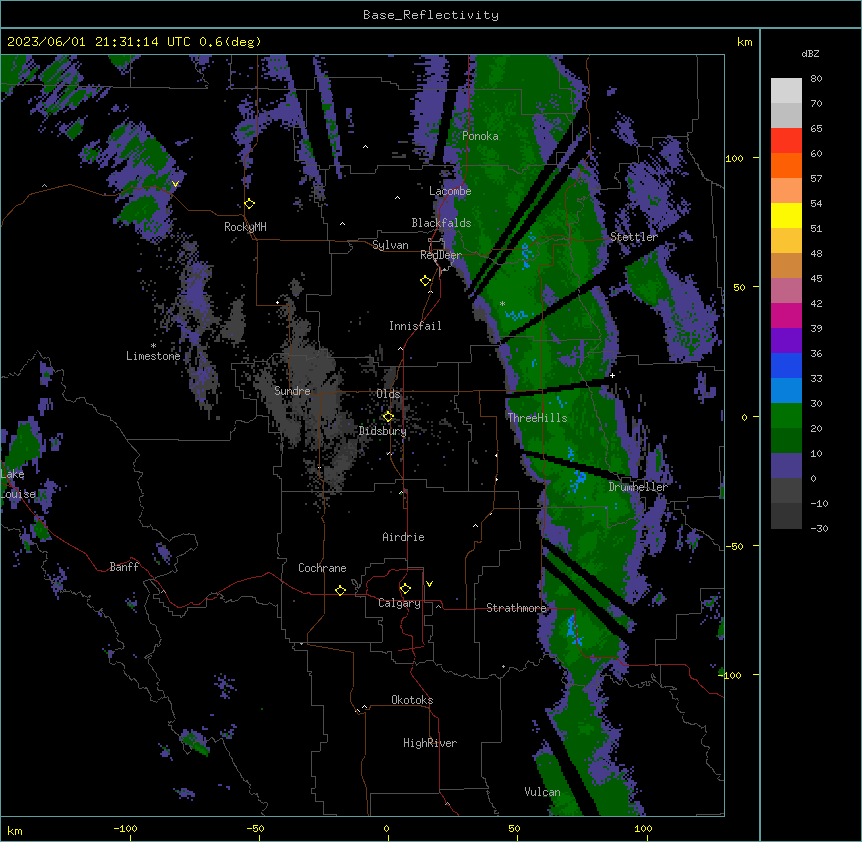The width and height of the screenshot is (862, 842).
Task: Click the Stettler city label
Action: [634, 237]
